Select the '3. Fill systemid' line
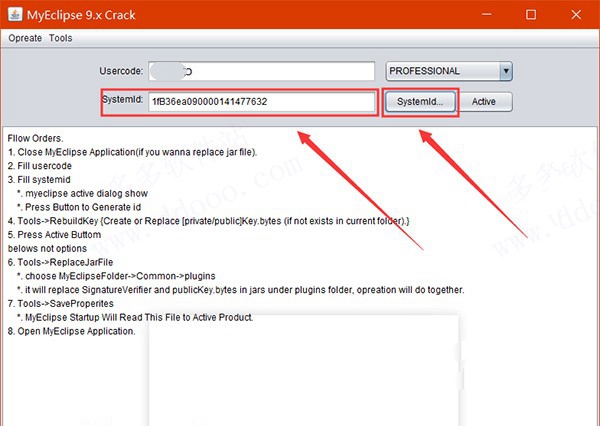 [x=39, y=180]
